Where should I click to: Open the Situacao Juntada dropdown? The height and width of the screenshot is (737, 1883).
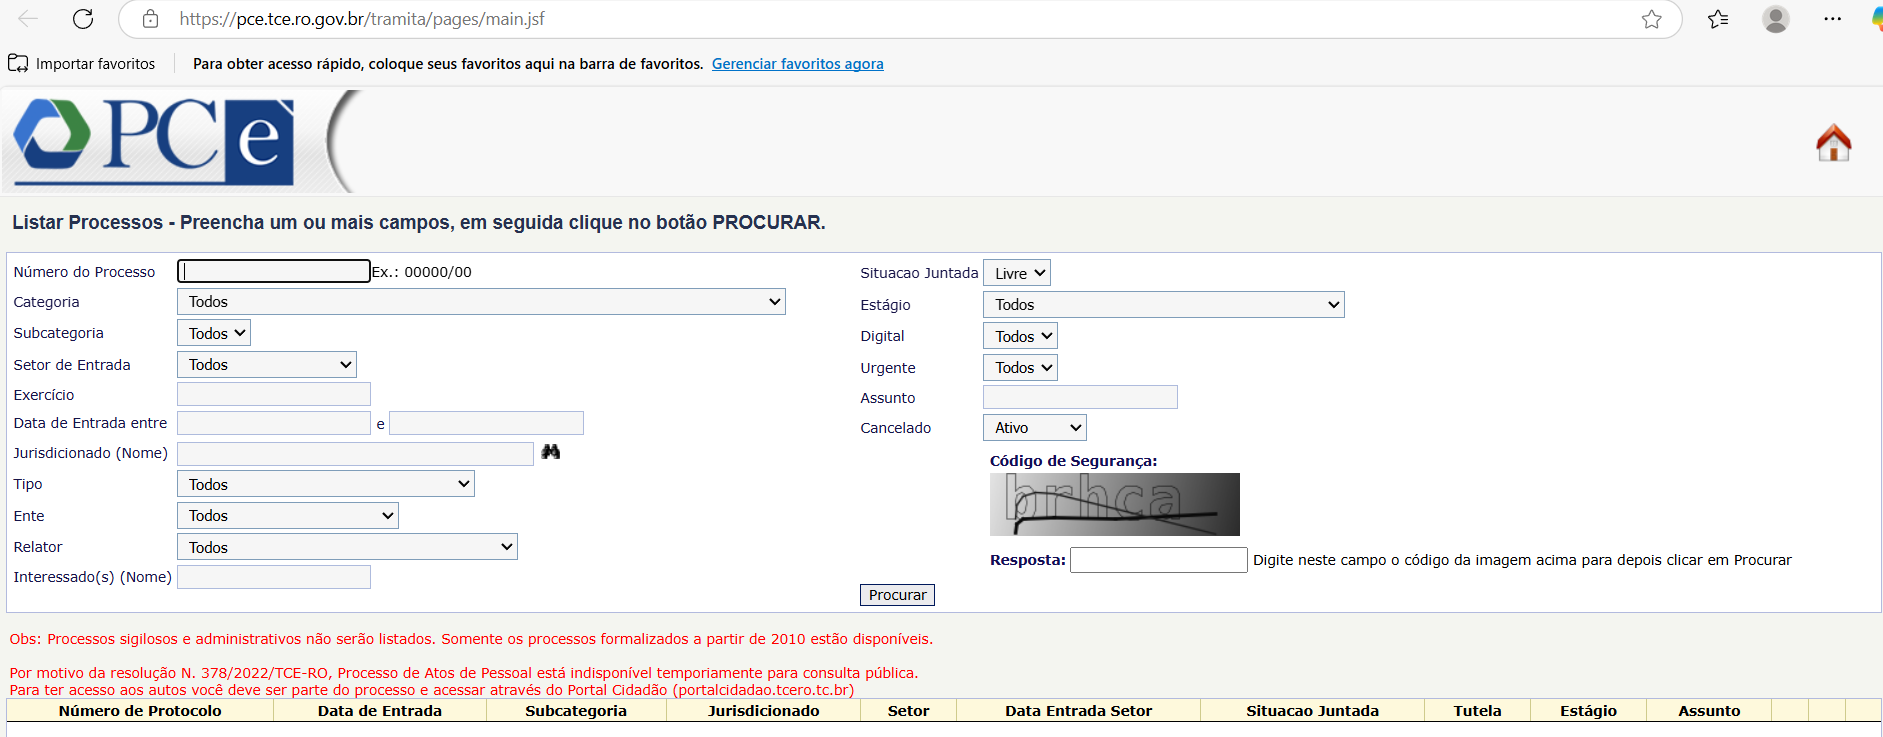pyautogui.click(x=1016, y=273)
